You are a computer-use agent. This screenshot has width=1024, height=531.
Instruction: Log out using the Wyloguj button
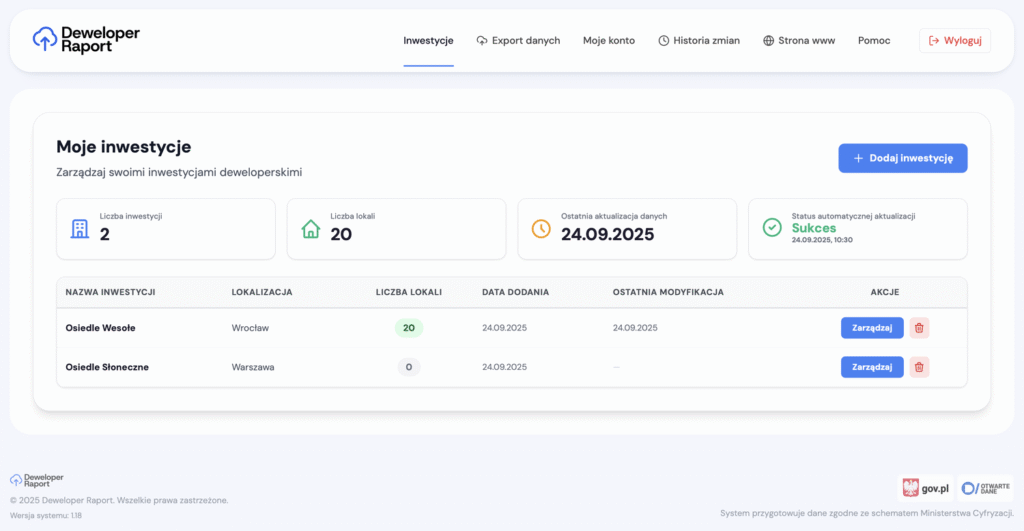click(x=954, y=41)
